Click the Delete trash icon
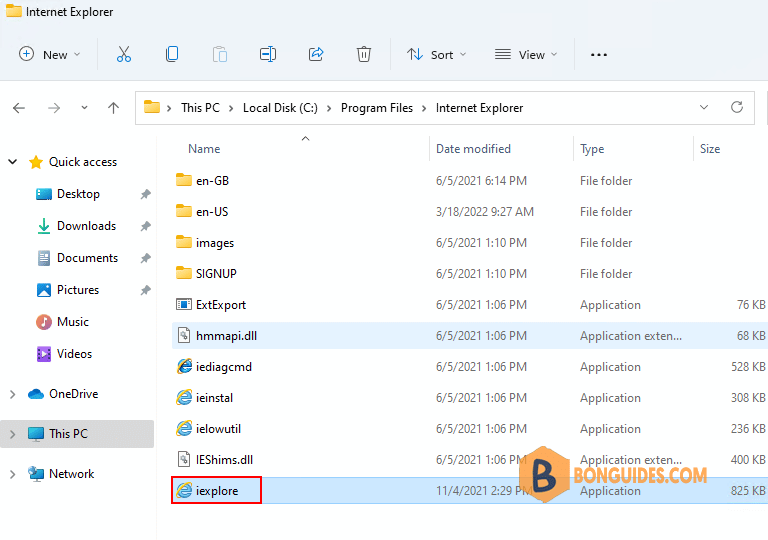 point(364,54)
